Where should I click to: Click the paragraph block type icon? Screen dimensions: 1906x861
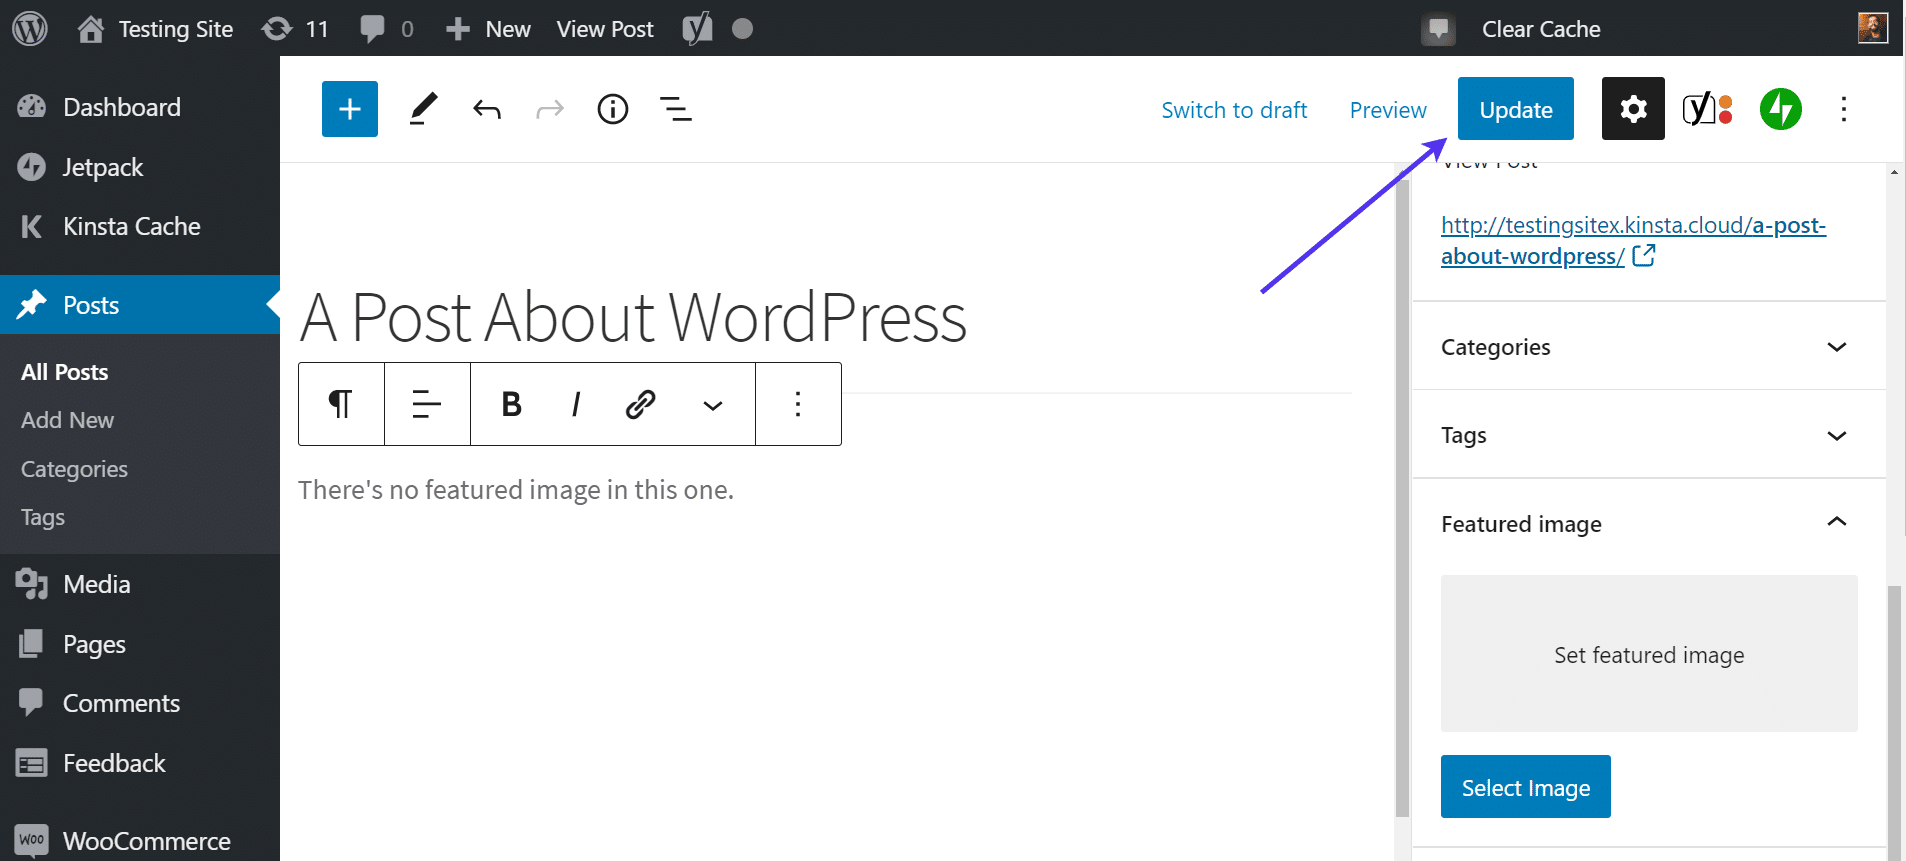[341, 404]
